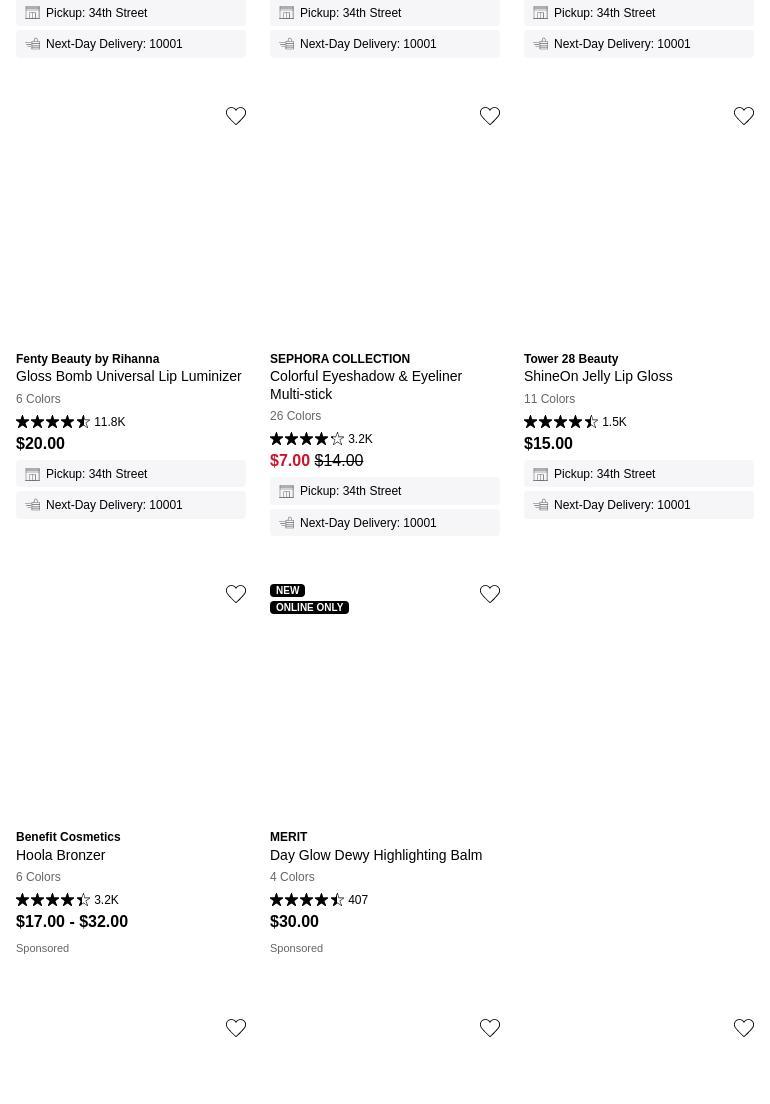This screenshot has width=770, height=1104.
Task: Click store icon under ShineOn Jelly Lip Gloss
Action: tap(541, 474)
